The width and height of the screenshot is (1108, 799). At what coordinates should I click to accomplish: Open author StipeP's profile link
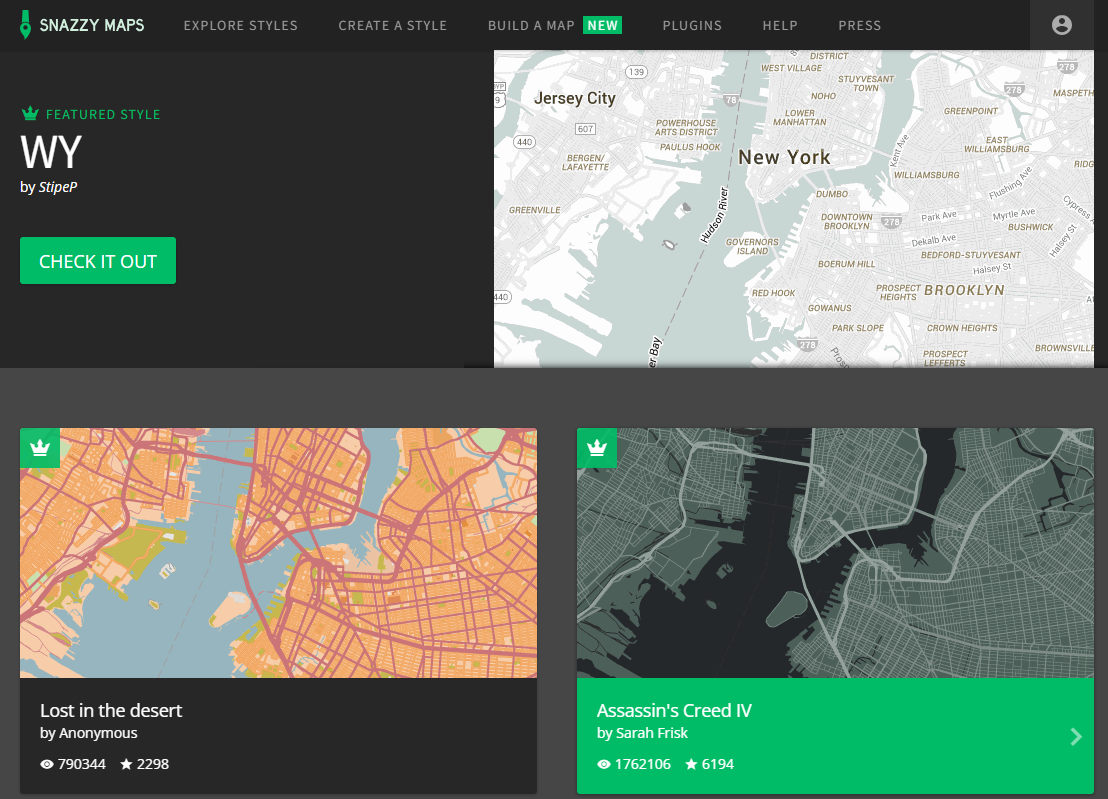click(x=57, y=187)
